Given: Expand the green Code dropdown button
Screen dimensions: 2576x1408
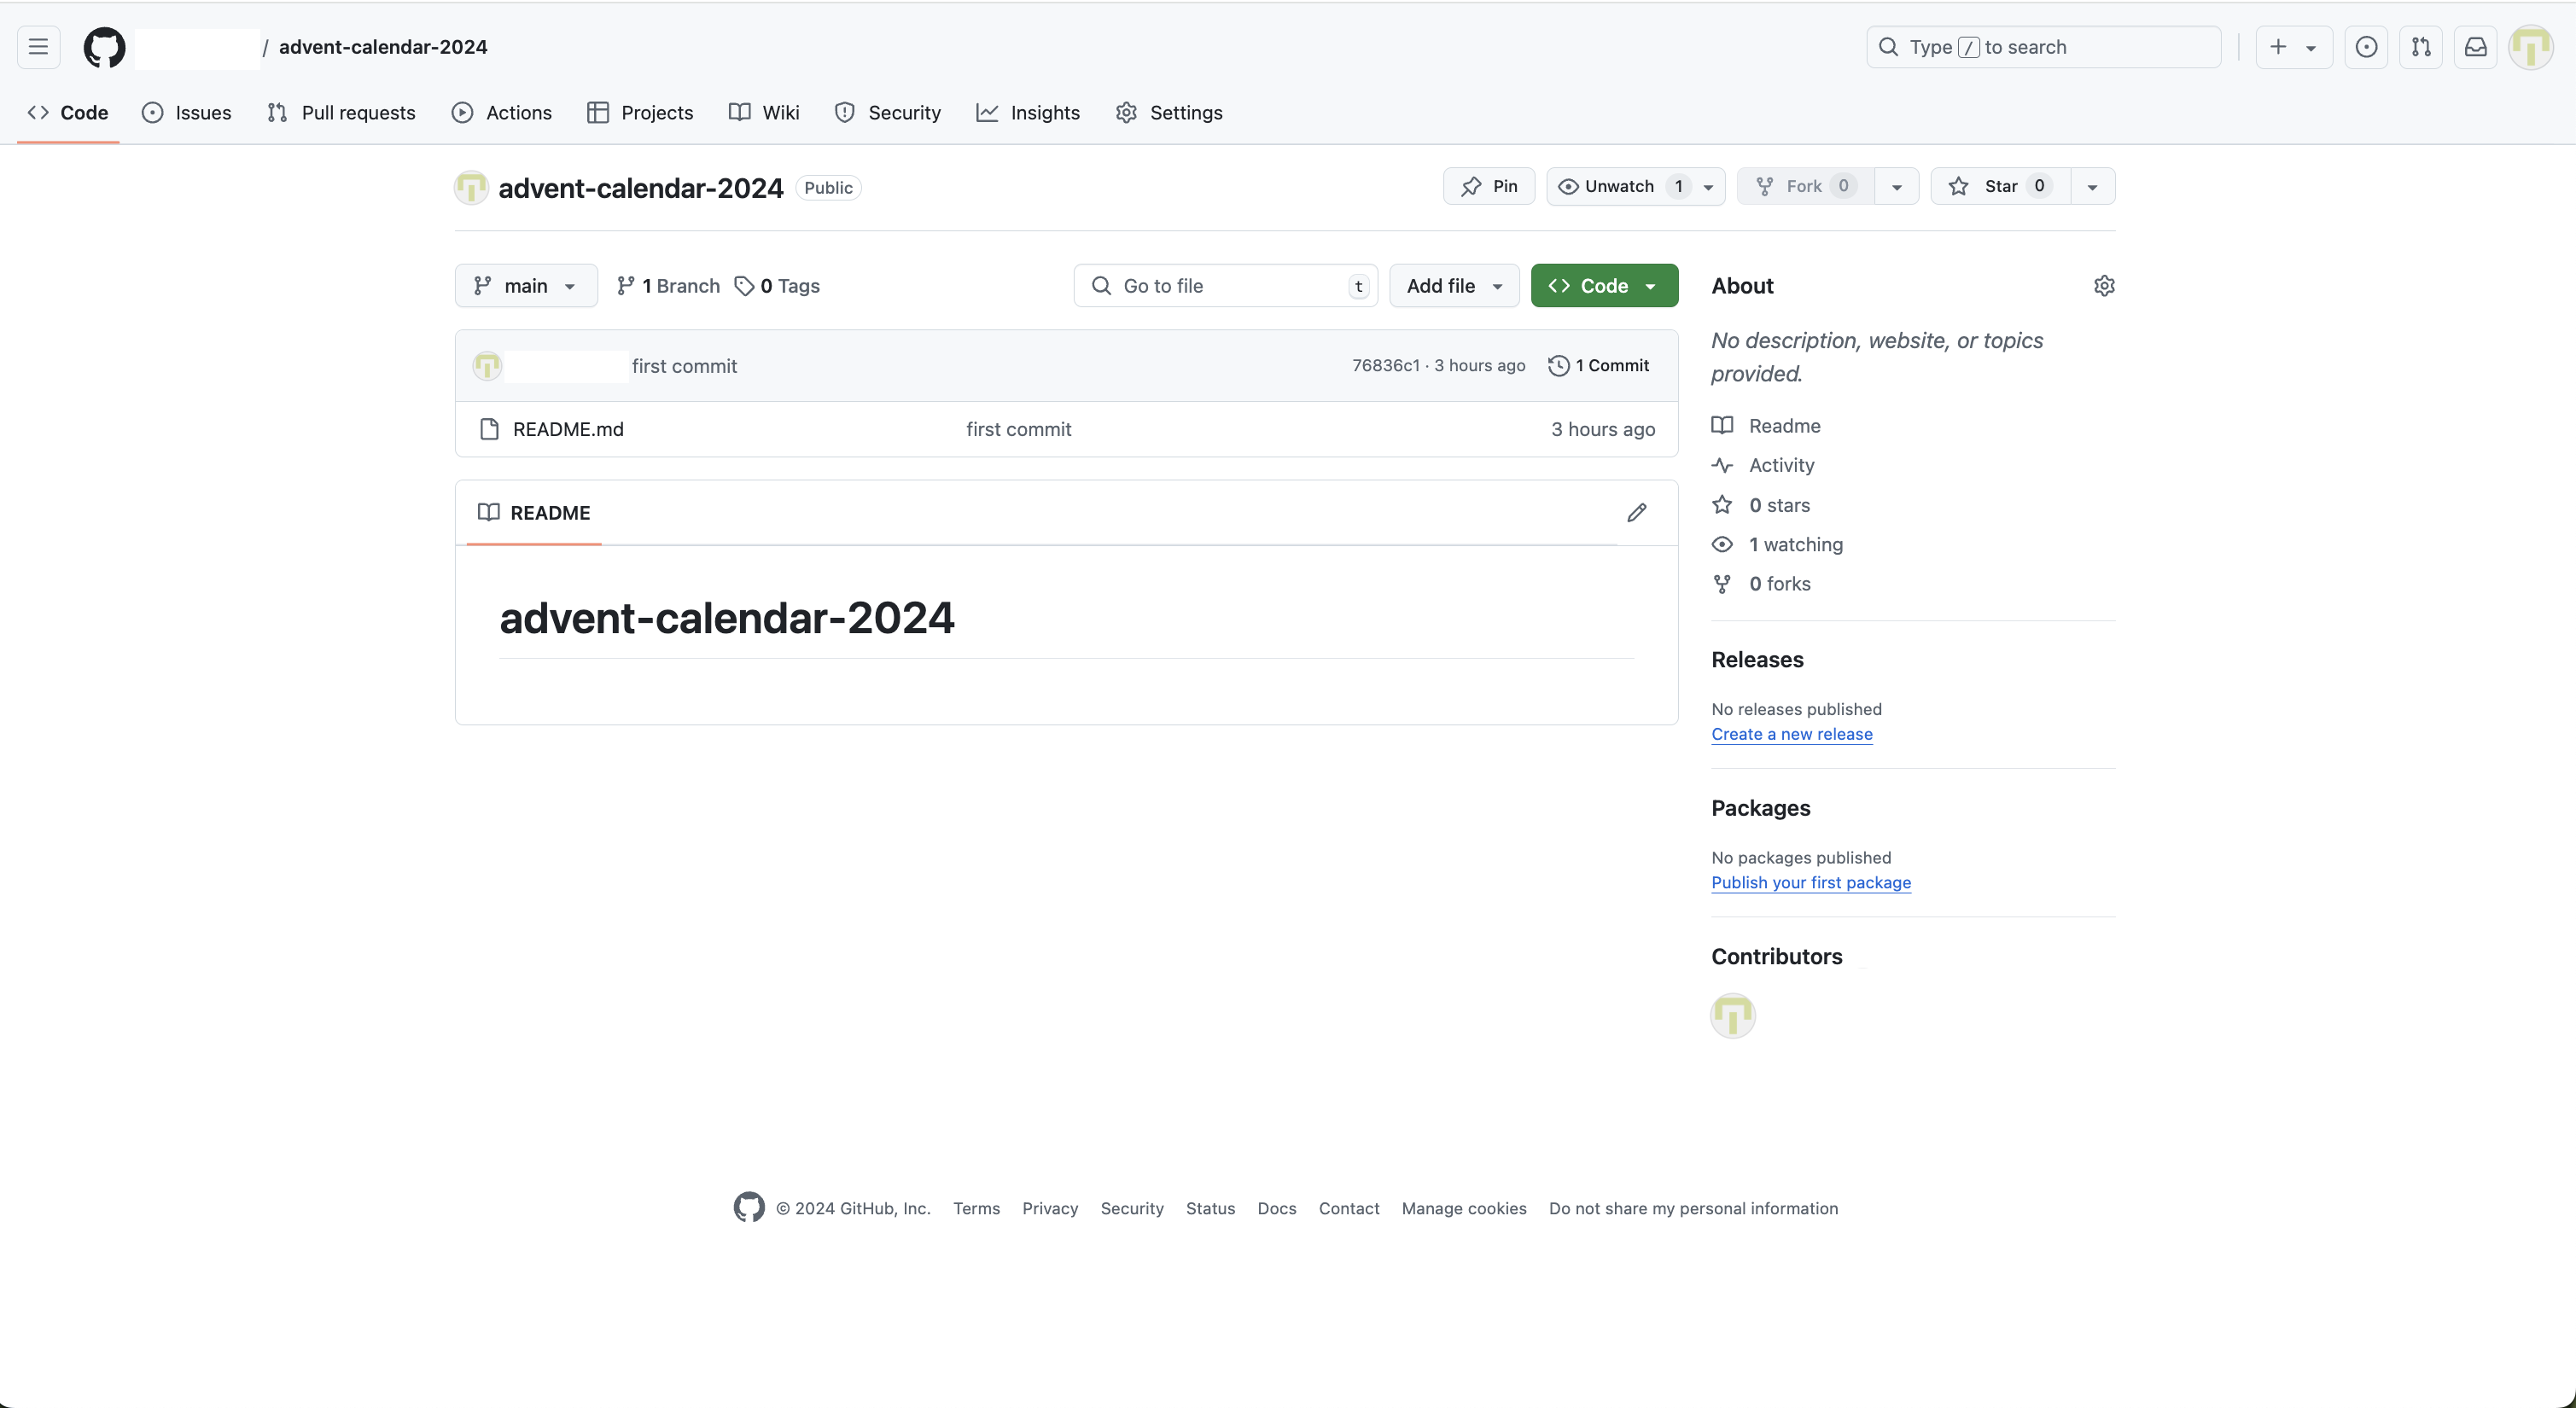Looking at the screenshot, I should point(1604,286).
